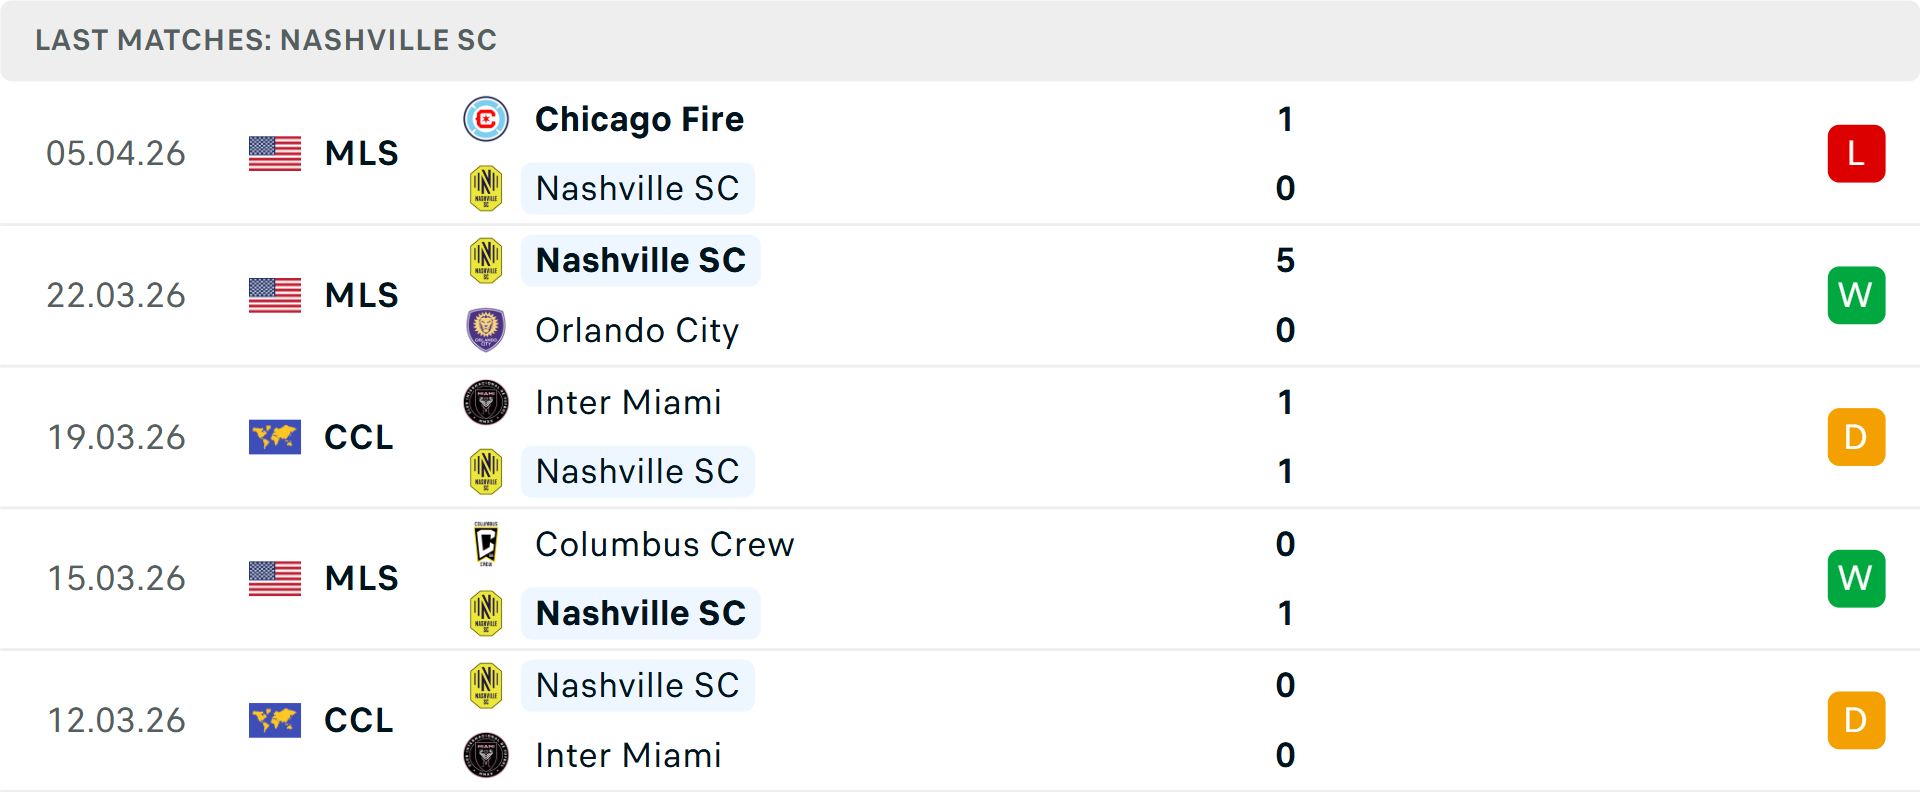Click the red L result badge
This screenshot has width=1920, height=792.
pos(1856,153)
